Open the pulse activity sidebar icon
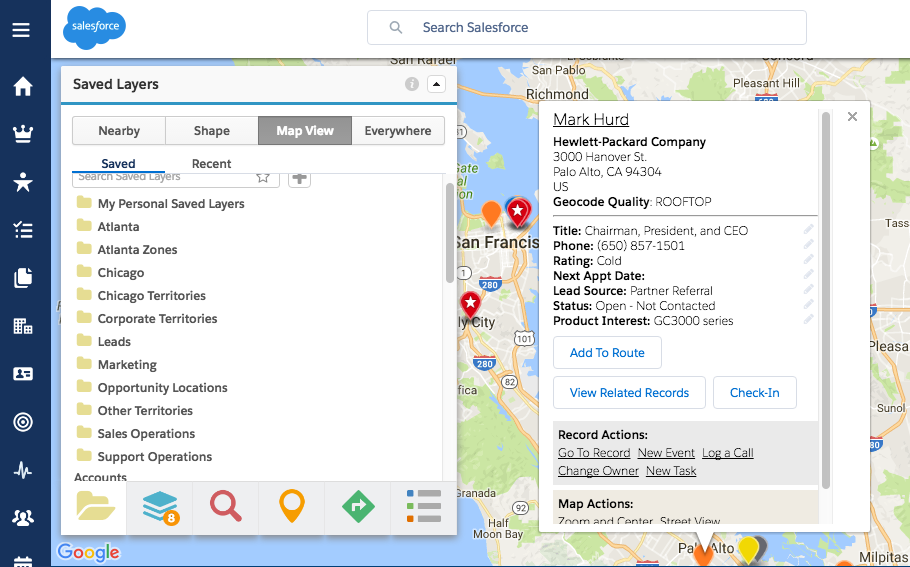This screenshot has width=910, height=567. pyautogui.click(x=23, y=470)
